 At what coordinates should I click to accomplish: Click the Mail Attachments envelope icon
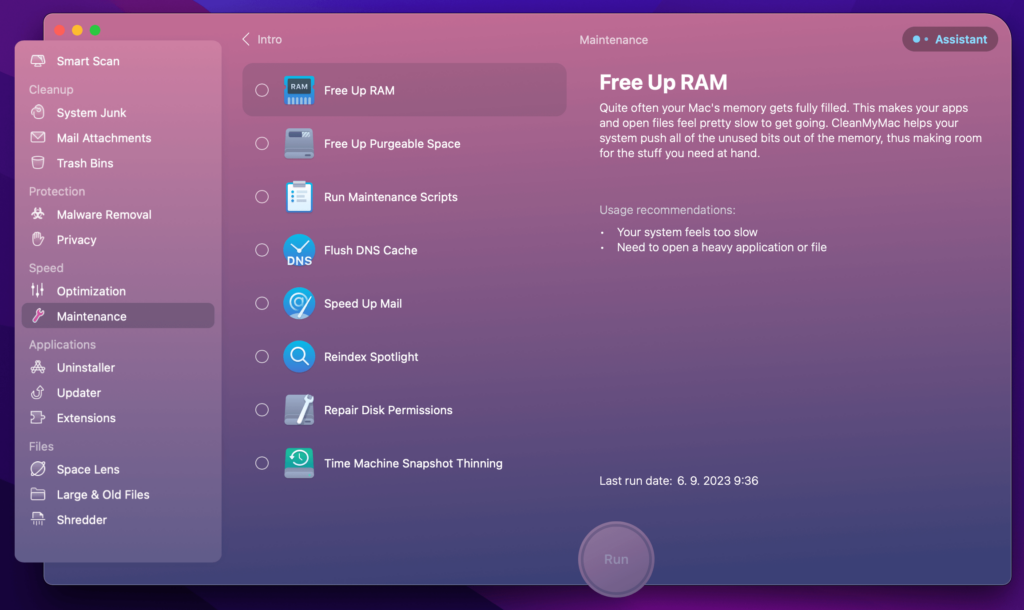click(x=38, y=138)
